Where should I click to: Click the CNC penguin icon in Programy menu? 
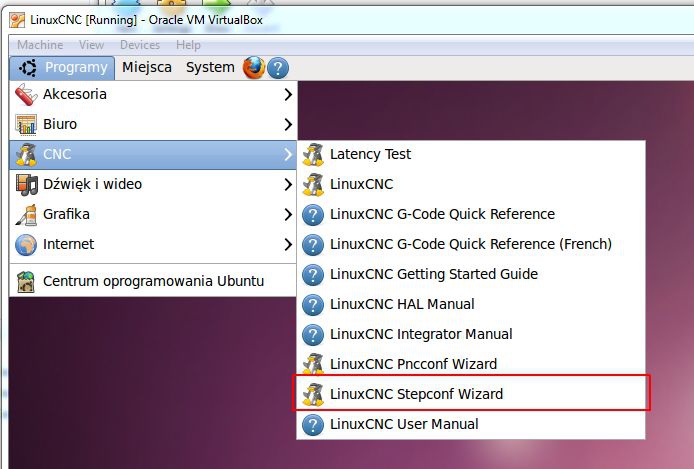point(26,154)
